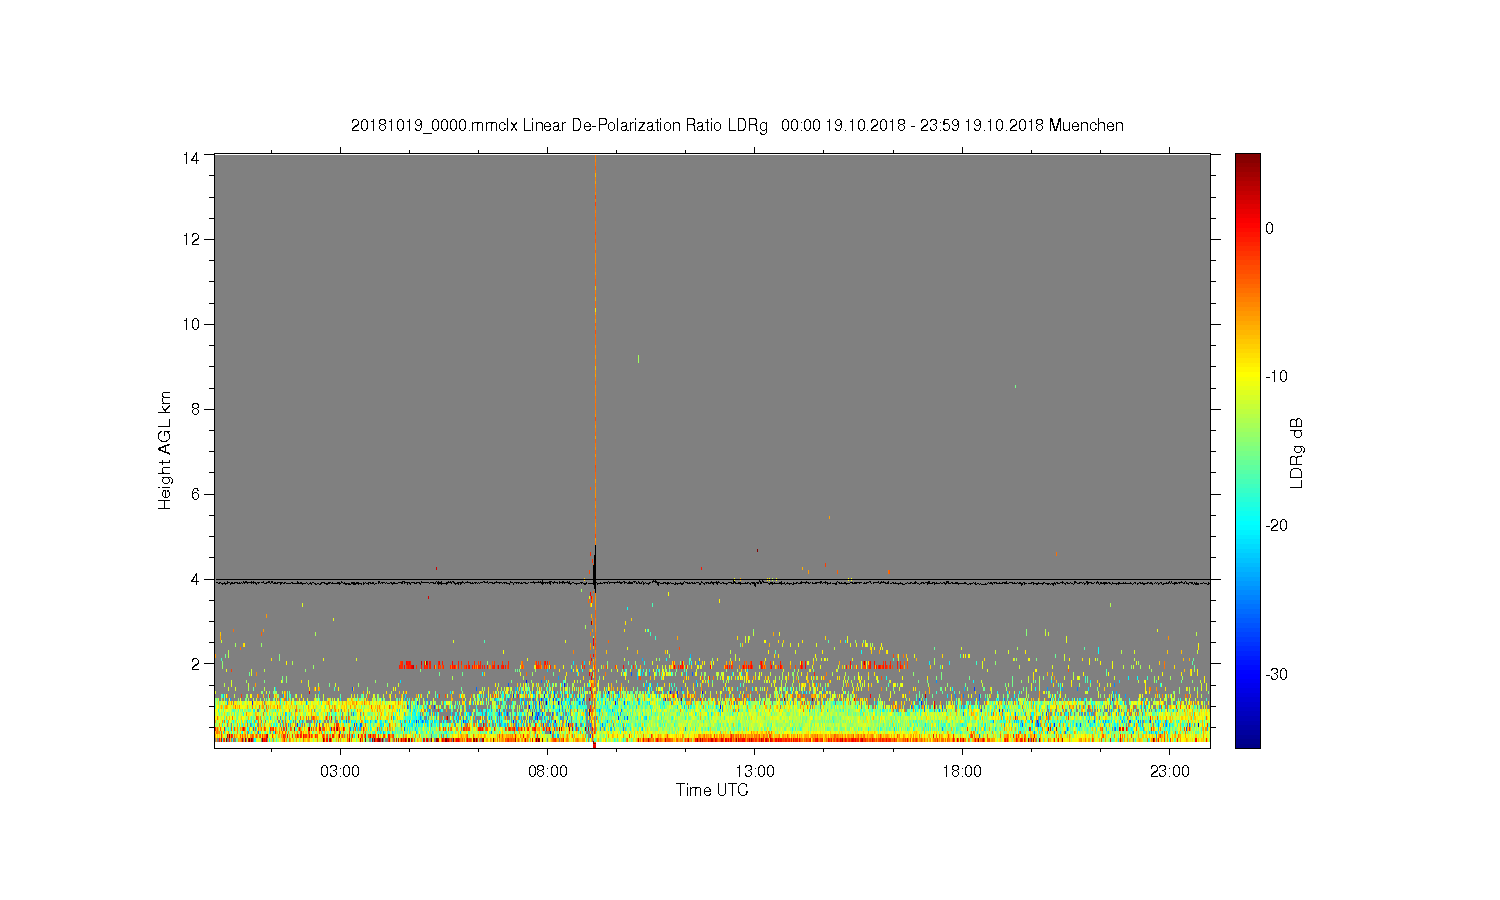Click the 'LDRg dB' colorbar label
The height and width of the screenshot is (900, 1500).
pos(1296,452)
